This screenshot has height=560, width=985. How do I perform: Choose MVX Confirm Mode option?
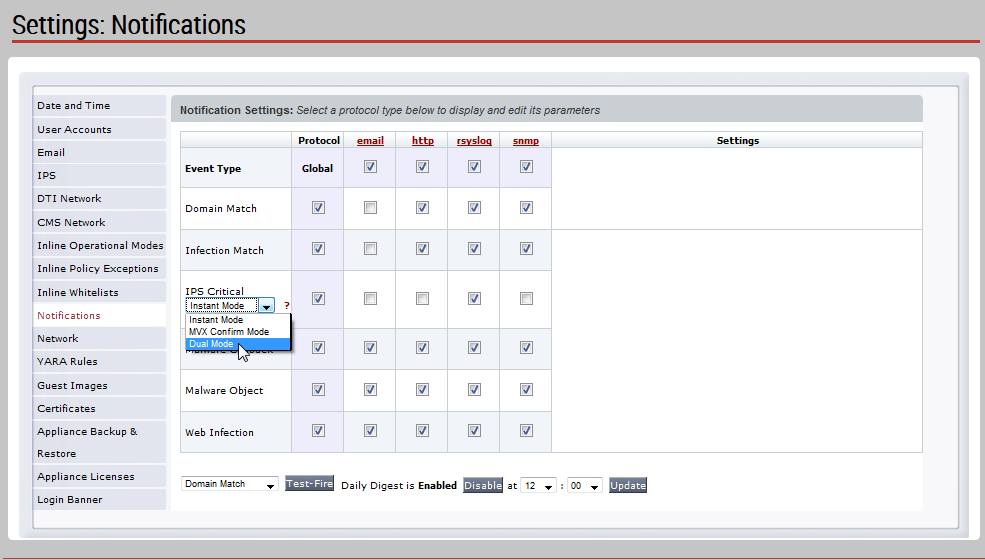[x=238, y=332]
